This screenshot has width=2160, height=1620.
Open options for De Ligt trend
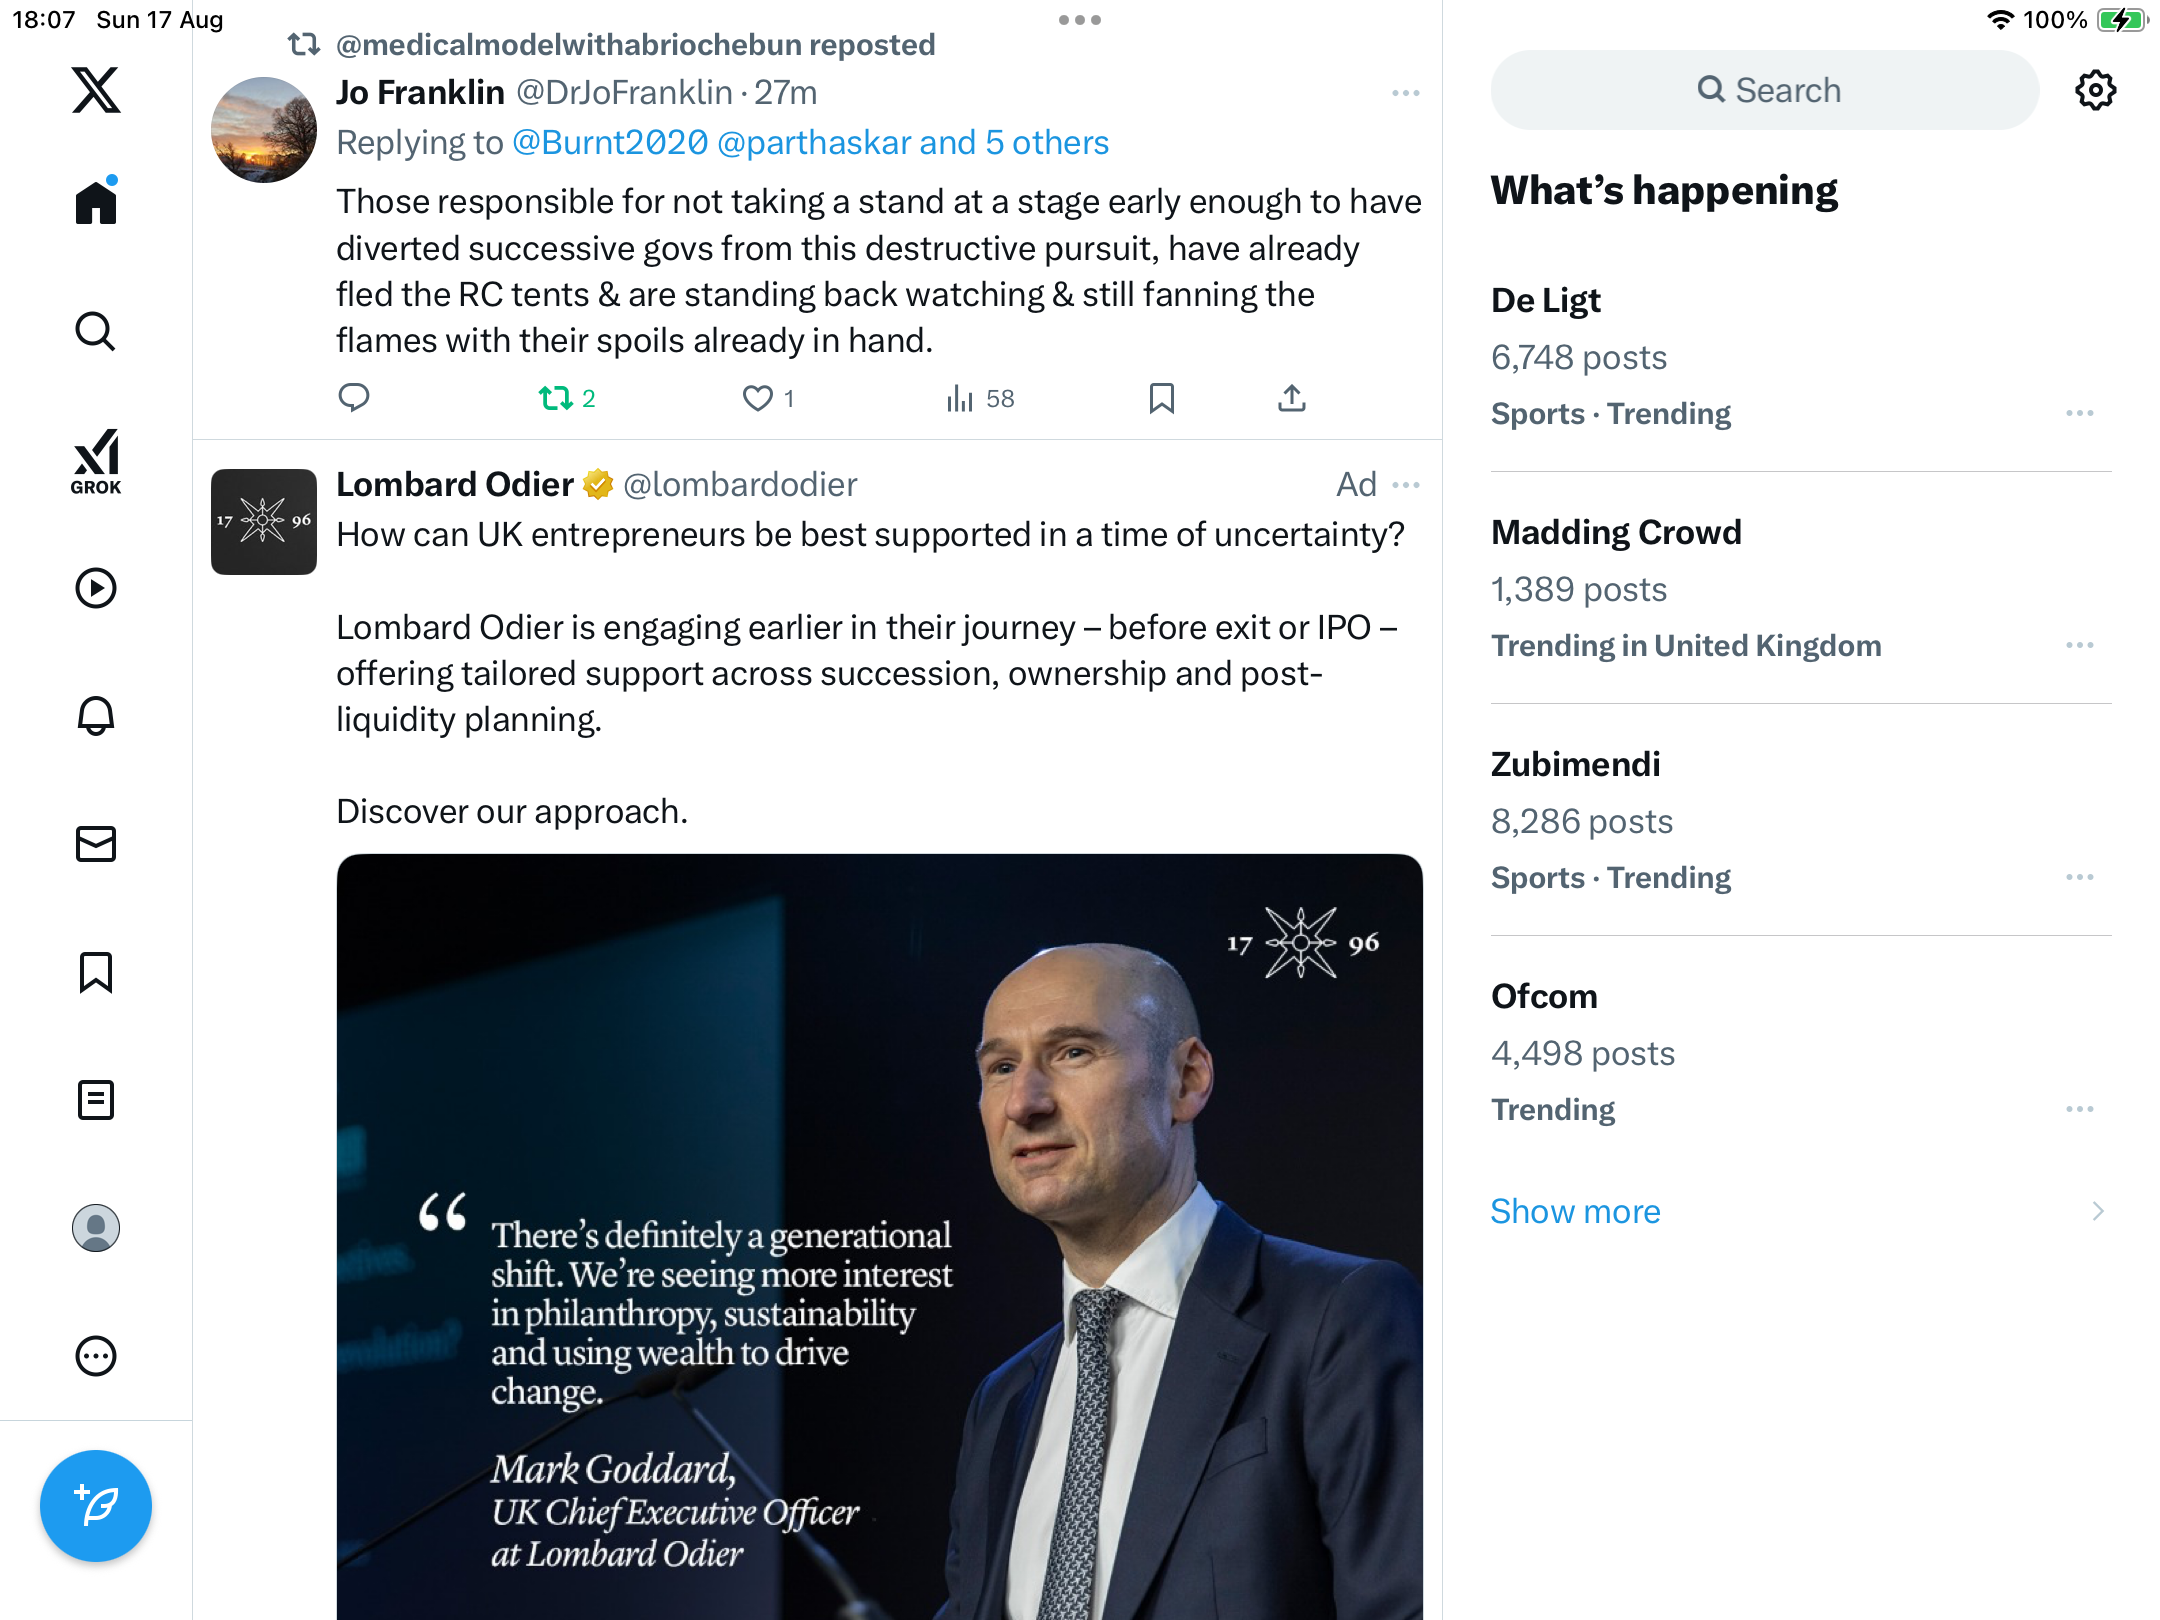click(x=2080, y=413)
